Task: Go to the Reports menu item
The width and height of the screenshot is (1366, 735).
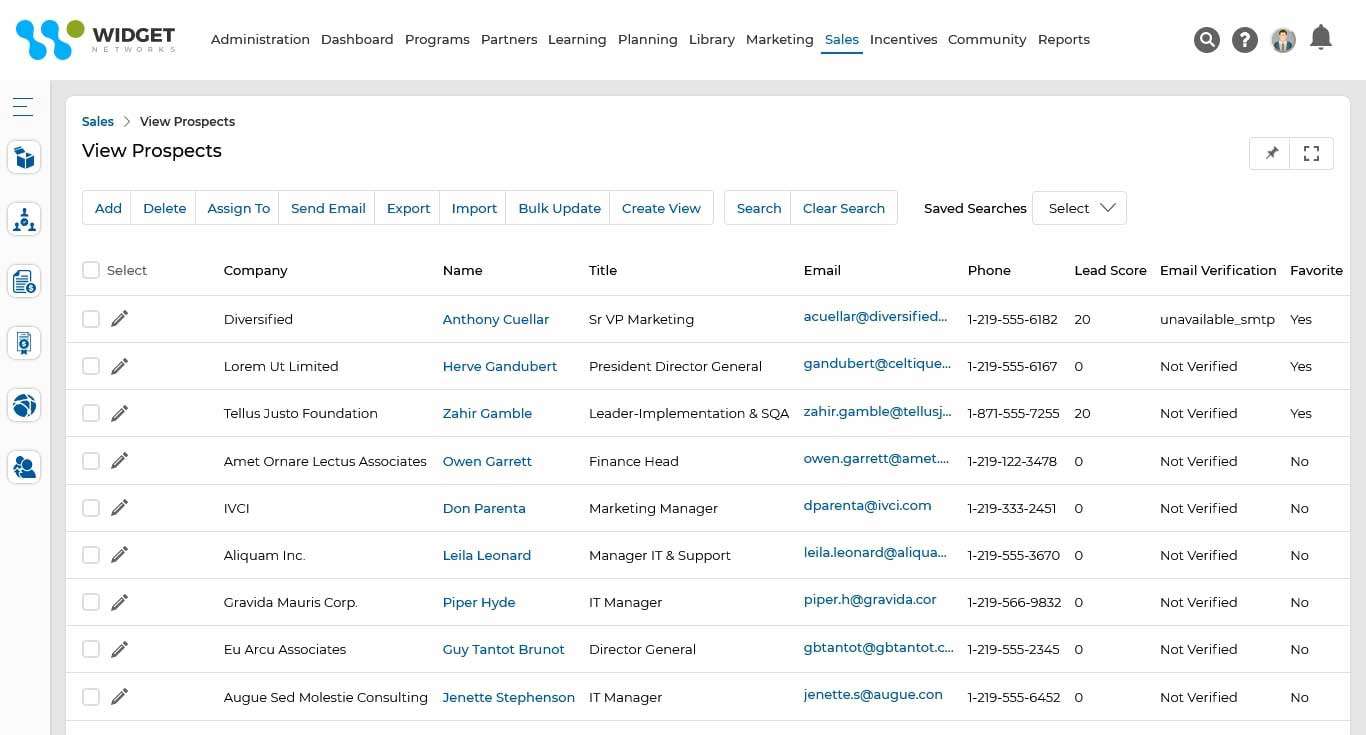Action: coord(1063,40)
